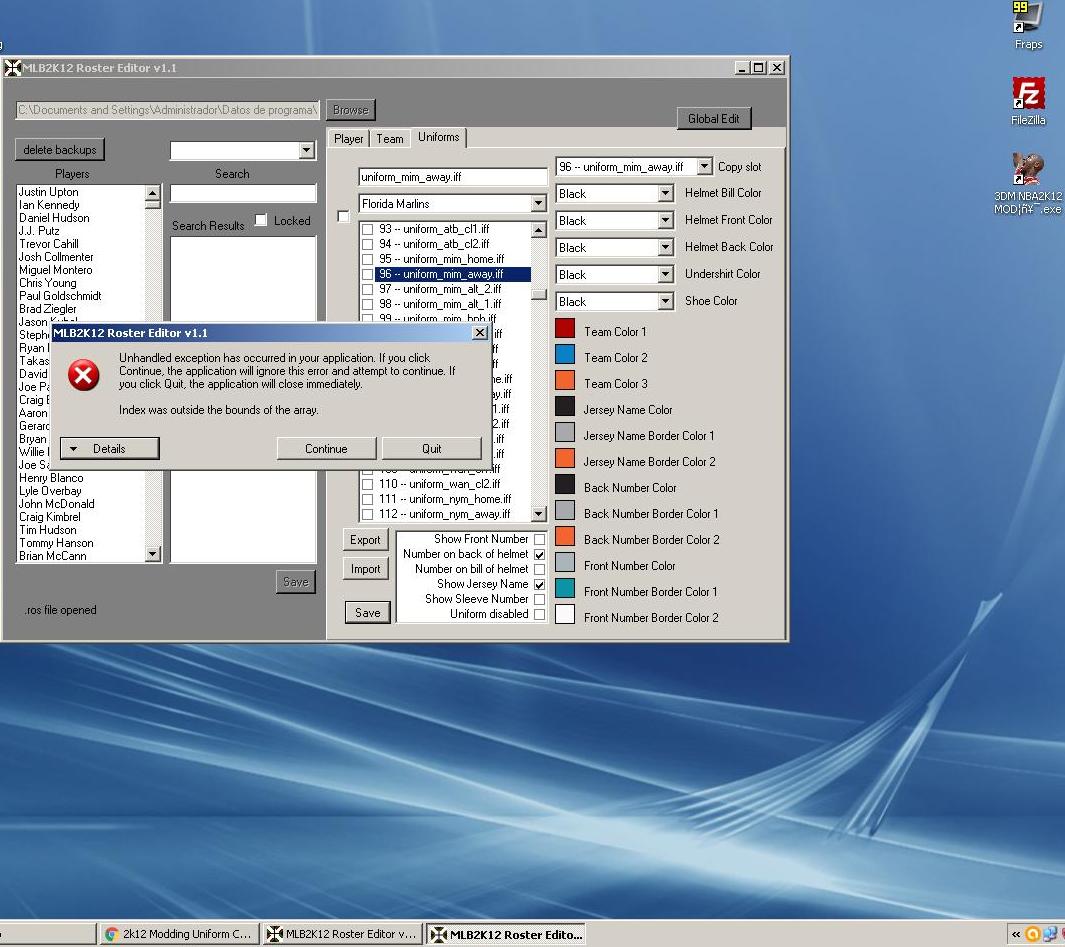This screenshot has height=947, width=1065.
Task: Select 111 uniform_nym_home.iff list row
Action: pyautogui.click(x=445, y=499)
